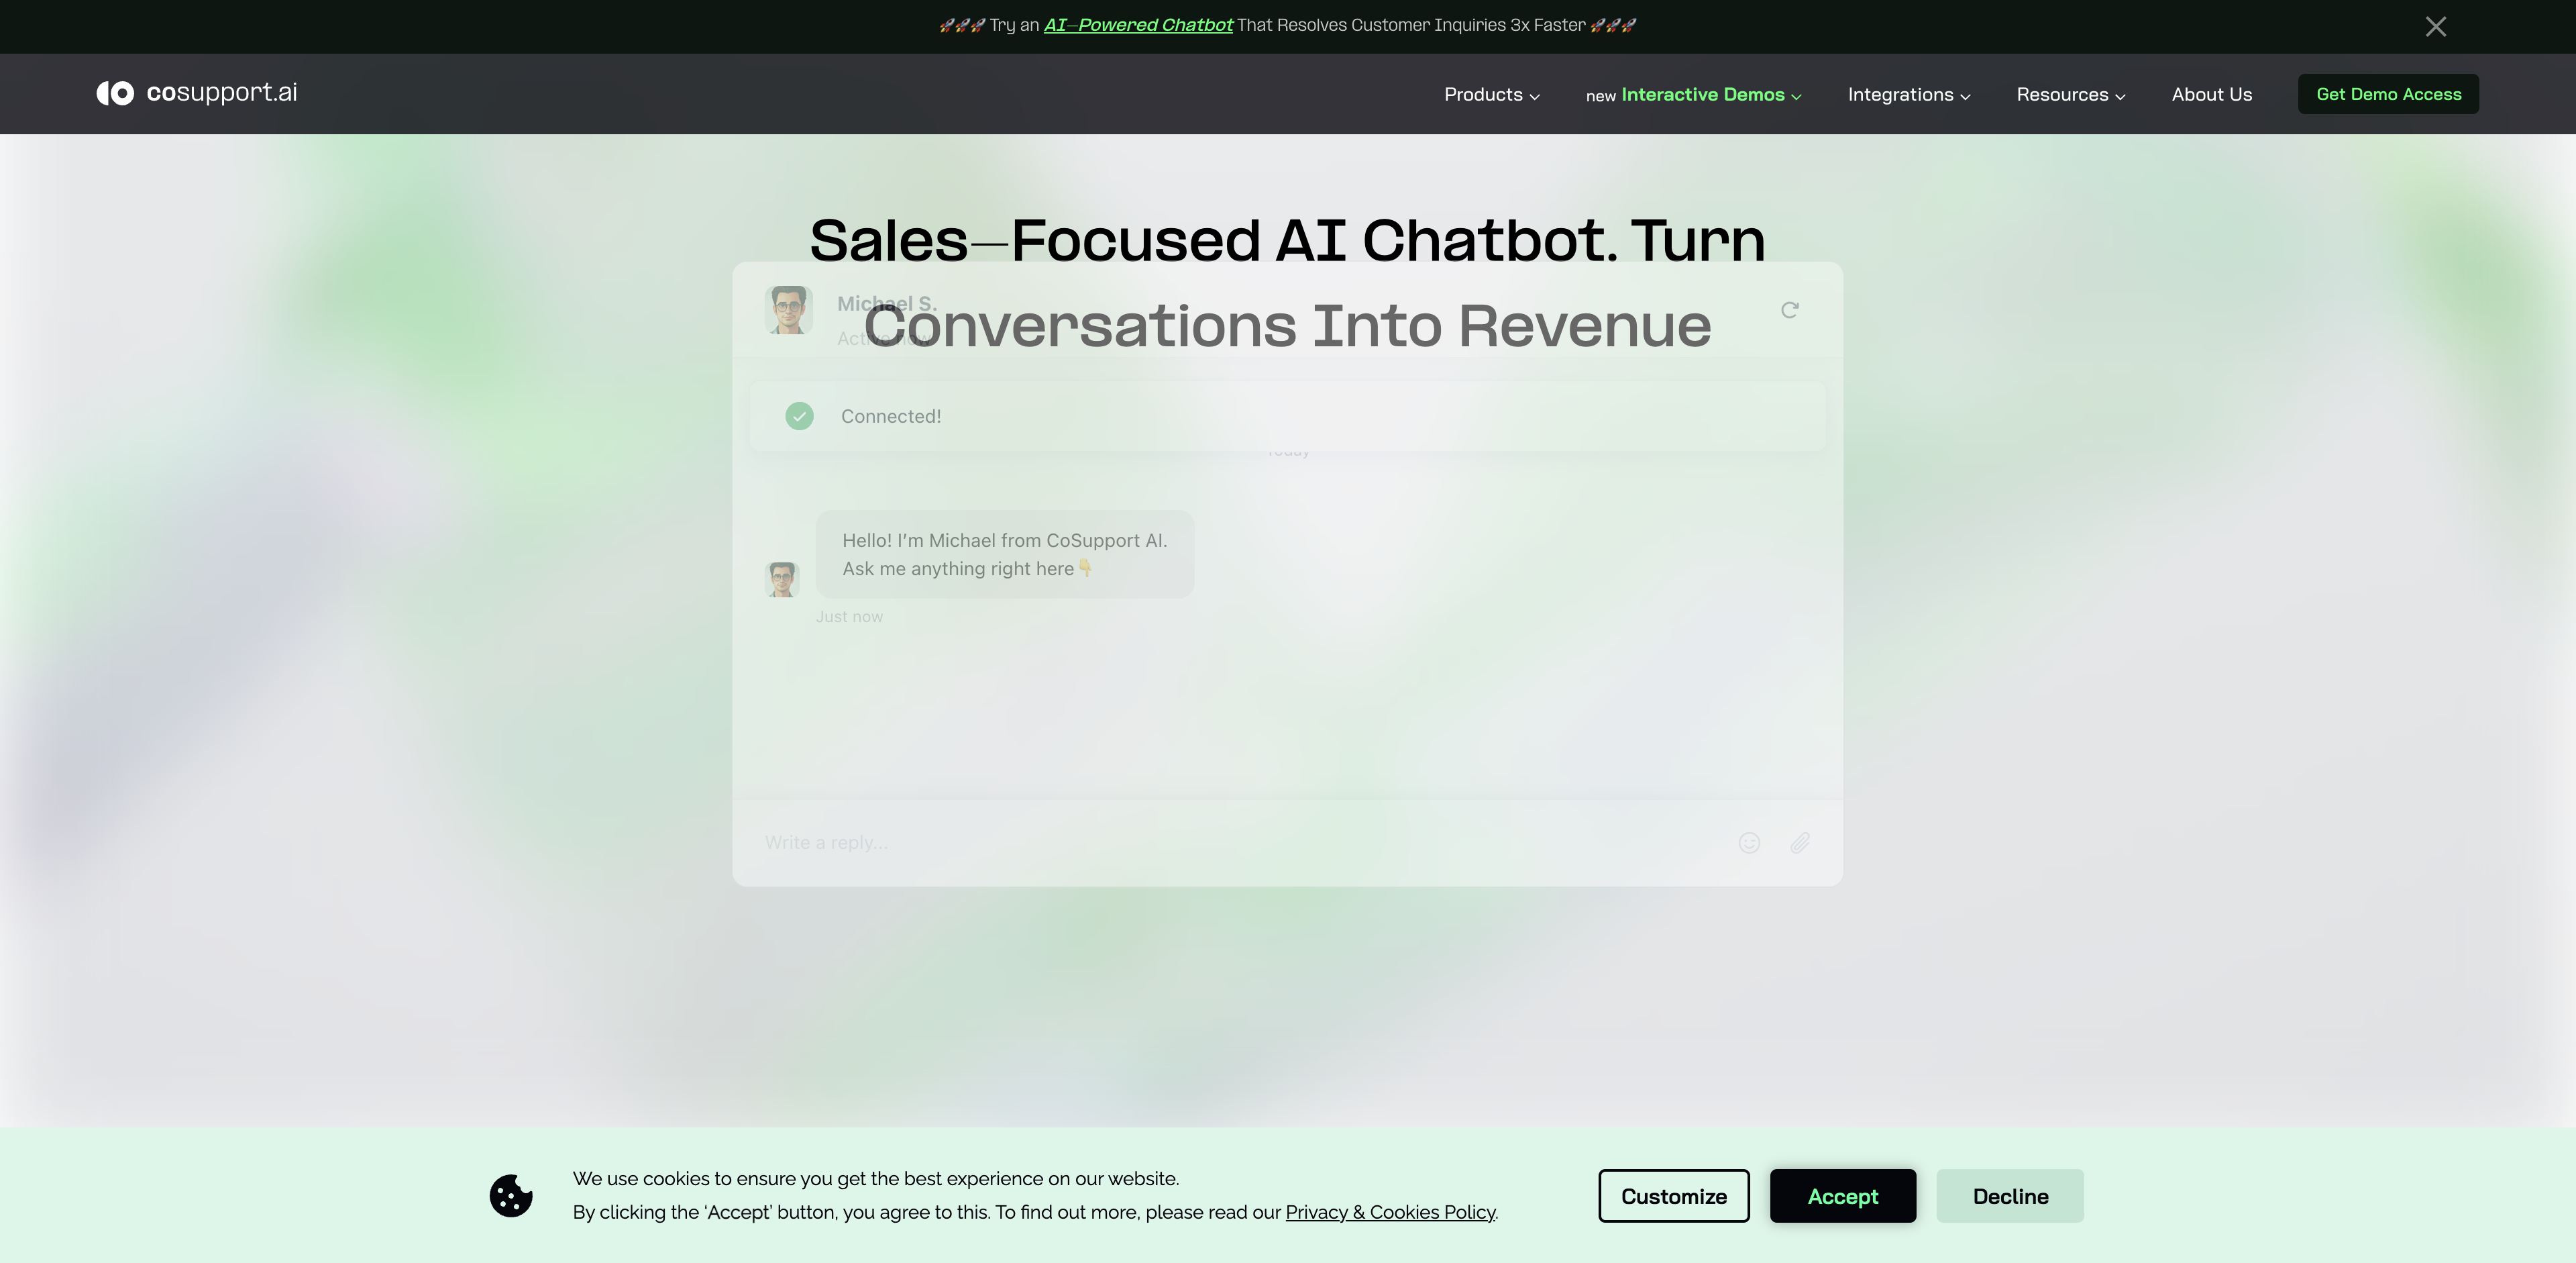The image size is (2576, 1263).
Task: Expand the Integrations dropdown menu
Action: pyautogui.click(x=1906, y=94)
